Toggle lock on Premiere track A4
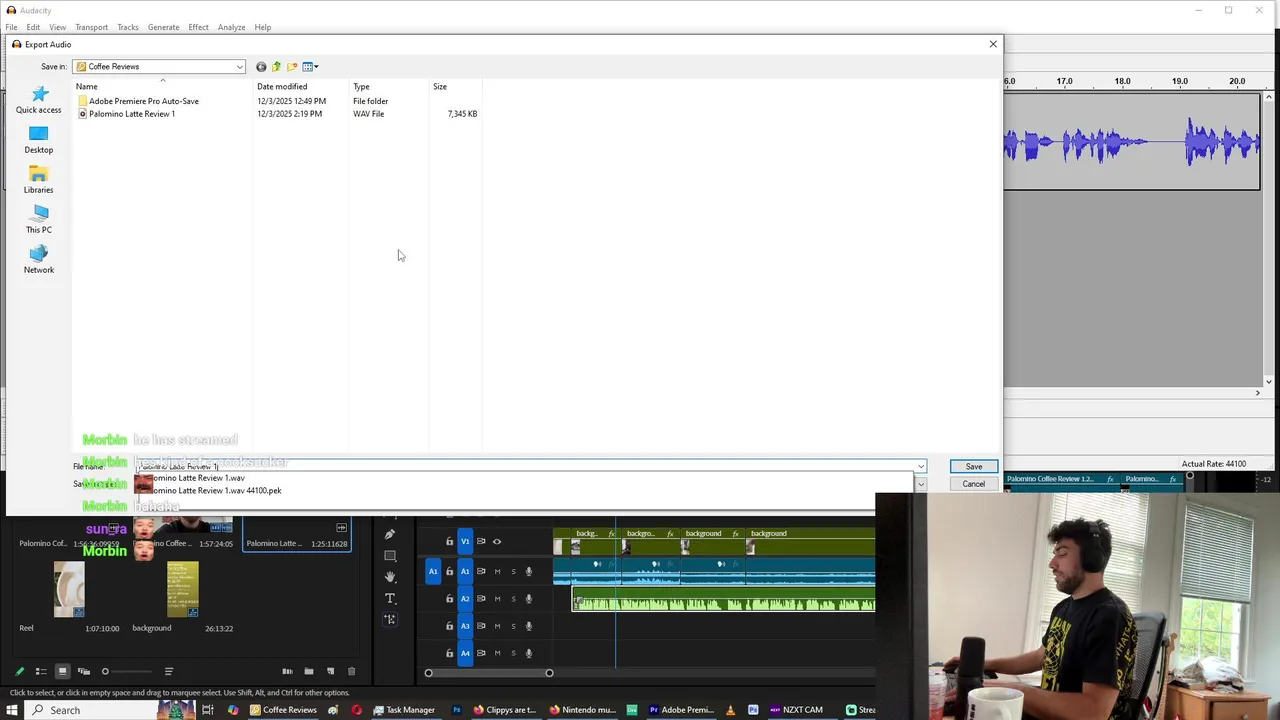The image size is (1280, 720). 449,653
